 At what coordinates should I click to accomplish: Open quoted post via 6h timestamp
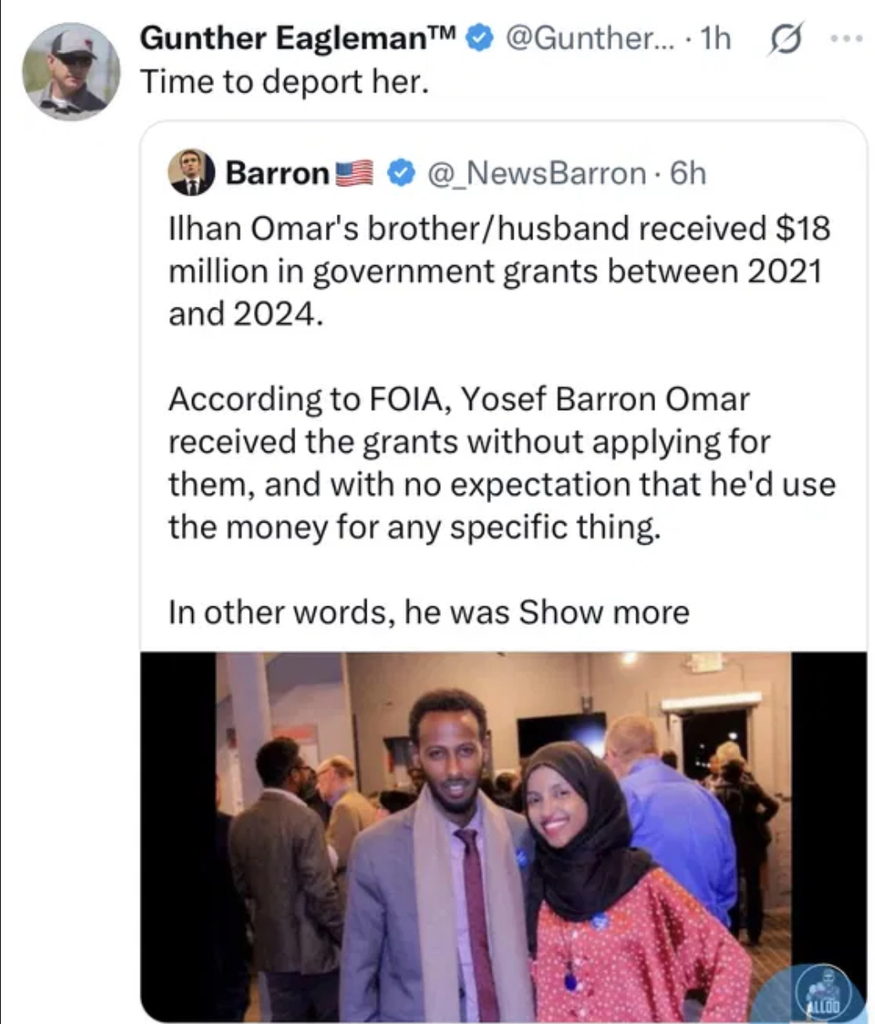click(x=688, y=173)
